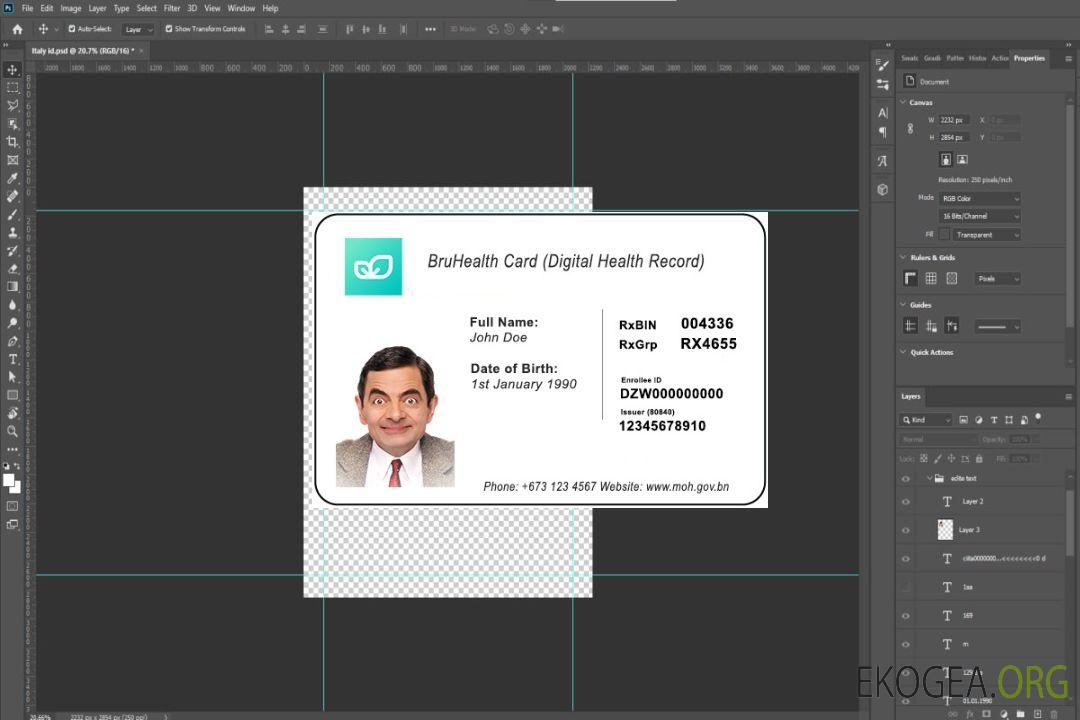Hide the 'm' text layer
The height and width of the screenshot is (720, 1080).
point(906,644)
